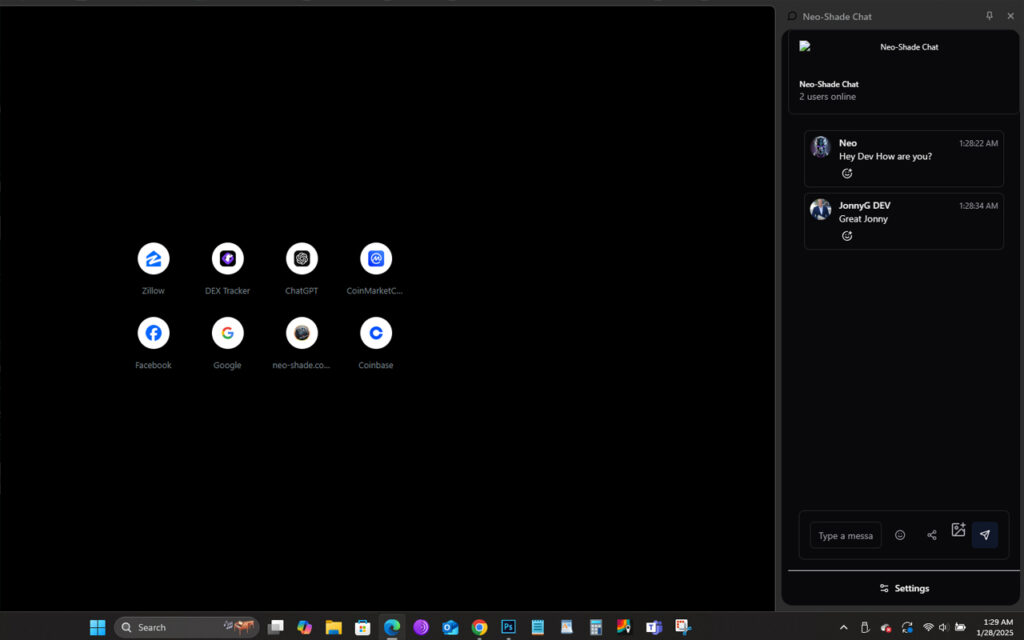Focus the Type a message field

(846, 536)
